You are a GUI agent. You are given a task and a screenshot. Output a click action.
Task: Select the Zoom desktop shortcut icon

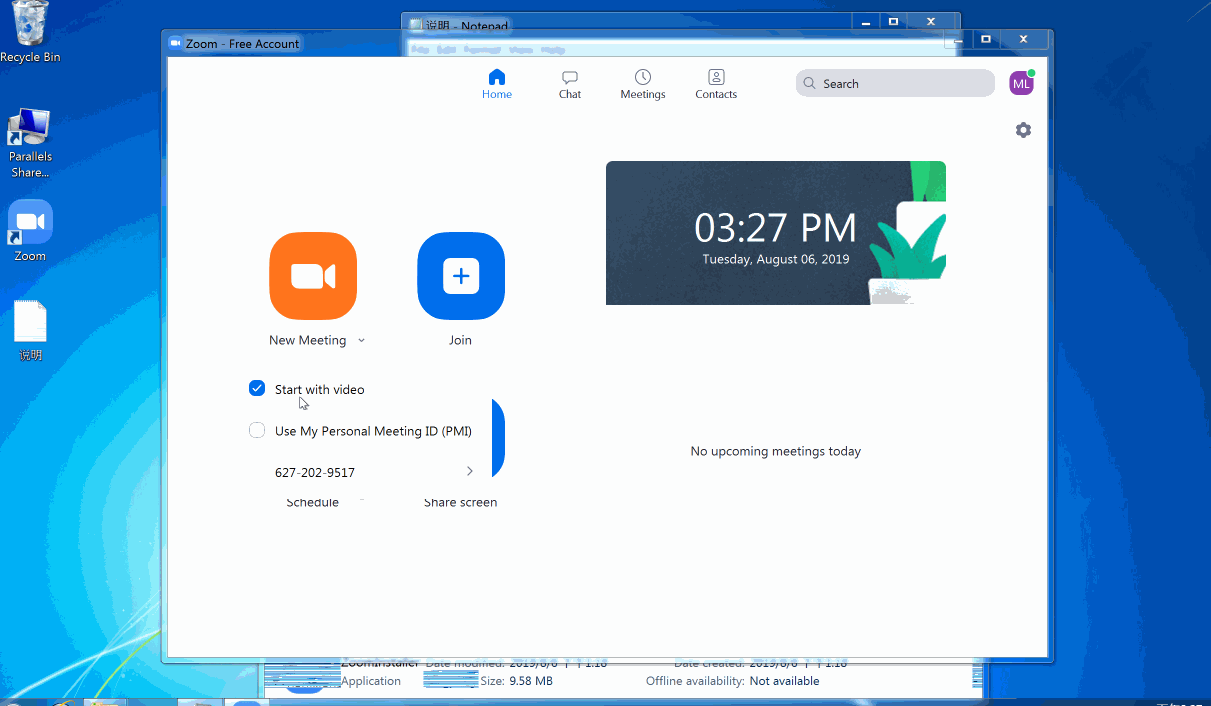coord(30,231)
